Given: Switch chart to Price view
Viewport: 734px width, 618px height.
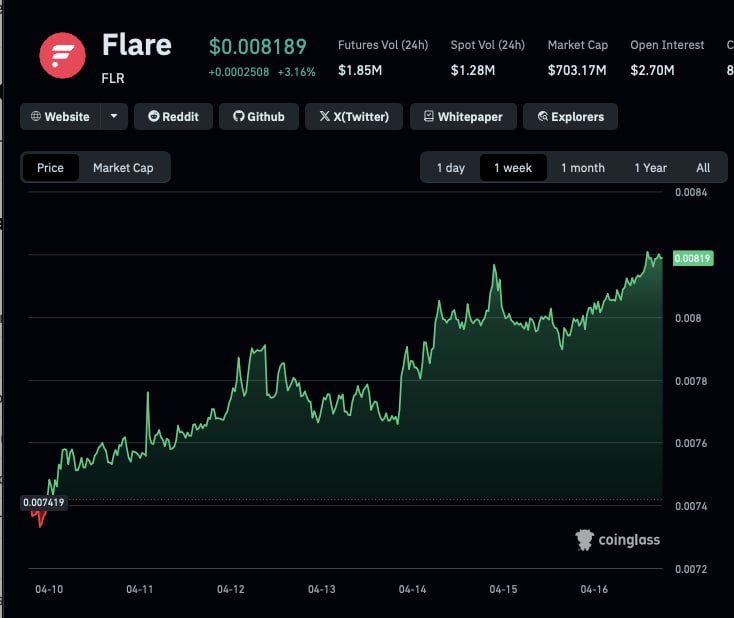Looking at the screenshot, I should [x=50, y=168].
